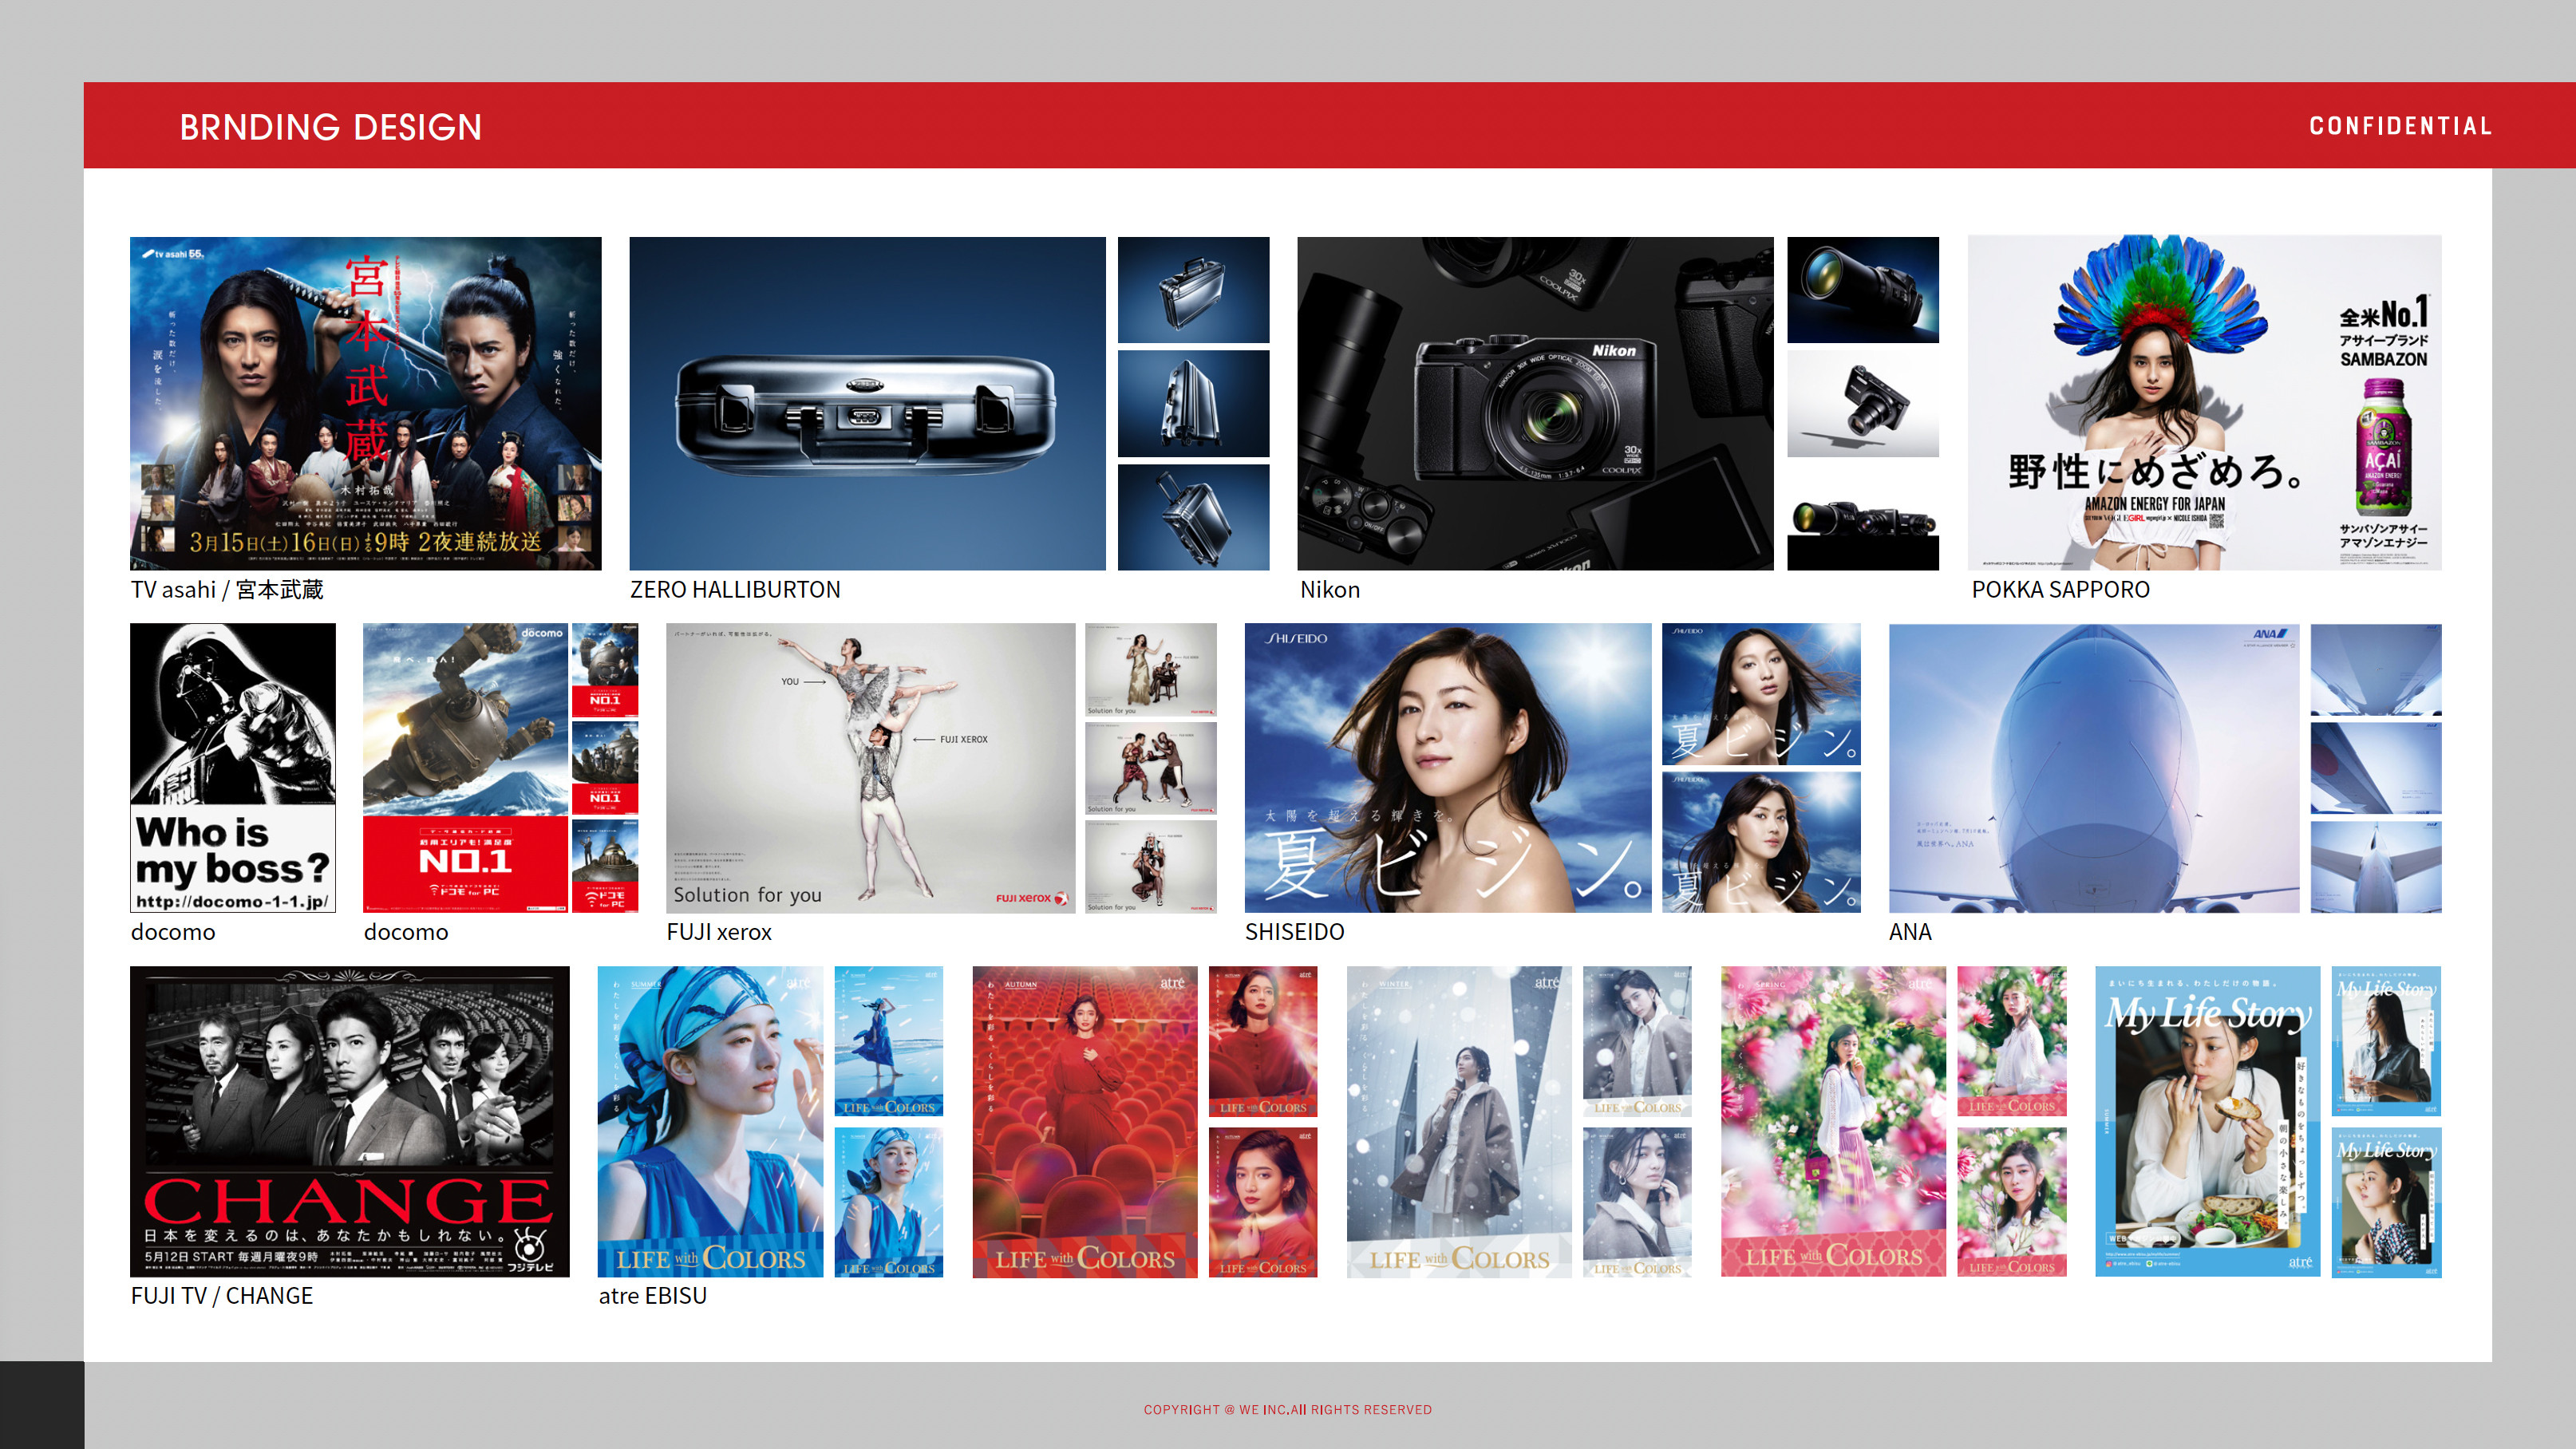This screenshot has width=2576, height=1449.
Task: Open the POKKA SAPPORO Sambazon advertisement
Action: pyautogui.click(x=2203, y=402)
